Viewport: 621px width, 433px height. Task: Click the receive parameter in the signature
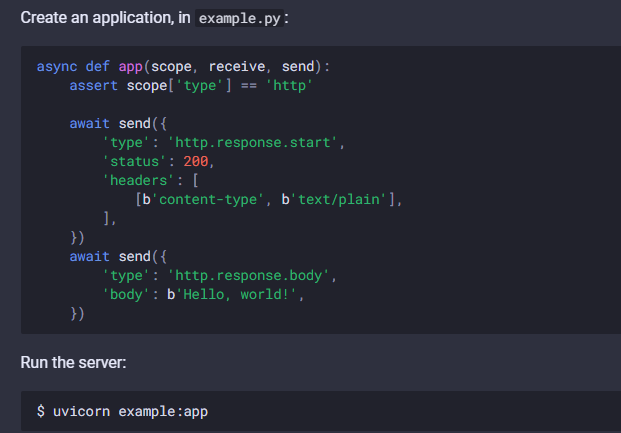(237, 67)
